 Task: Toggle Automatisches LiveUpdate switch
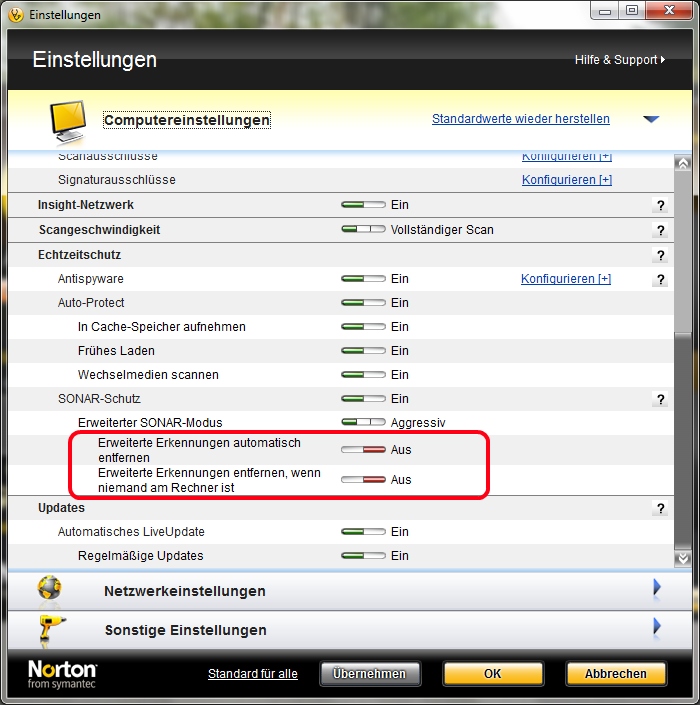(363, 532)
